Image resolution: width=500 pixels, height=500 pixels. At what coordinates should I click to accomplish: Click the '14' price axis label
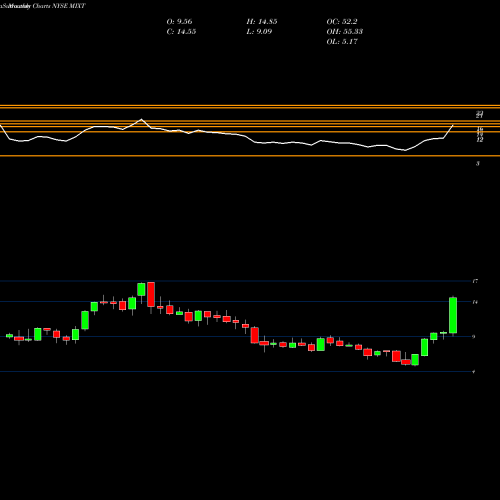point(475,302)
